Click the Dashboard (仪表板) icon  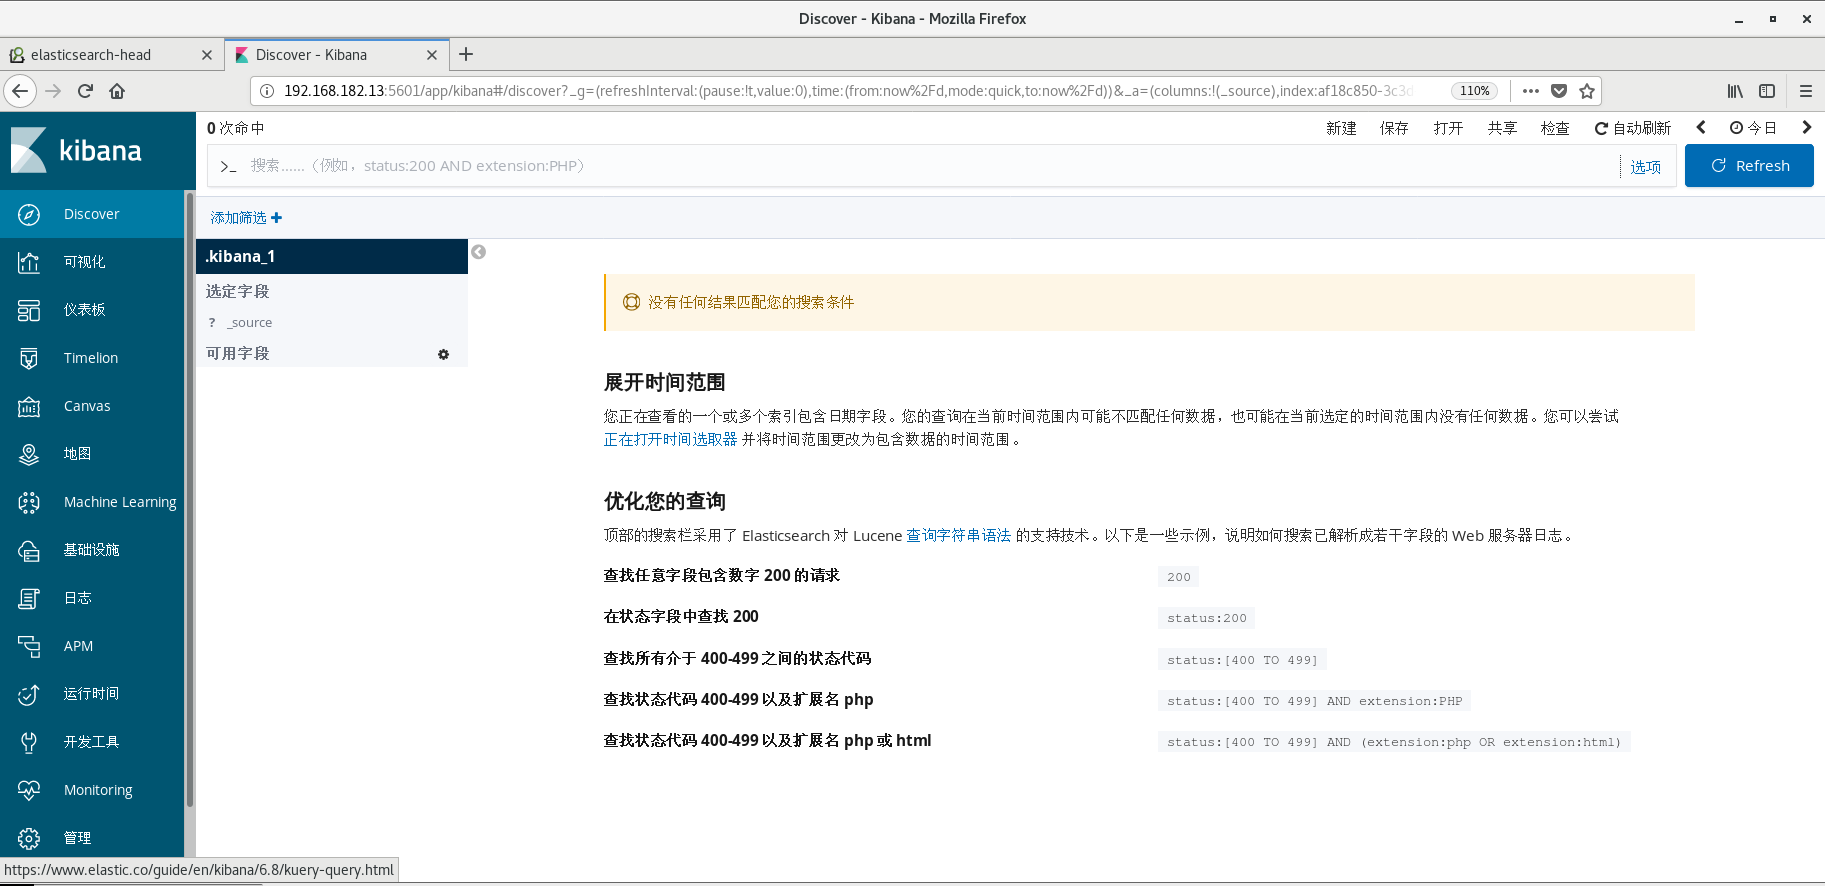click(29, 310)
